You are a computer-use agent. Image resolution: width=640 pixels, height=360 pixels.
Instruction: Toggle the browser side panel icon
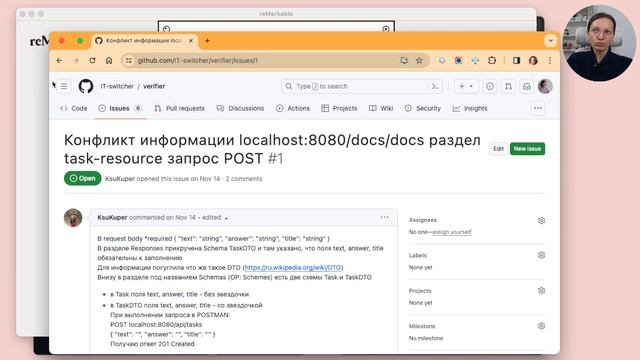tap(516, 60)
